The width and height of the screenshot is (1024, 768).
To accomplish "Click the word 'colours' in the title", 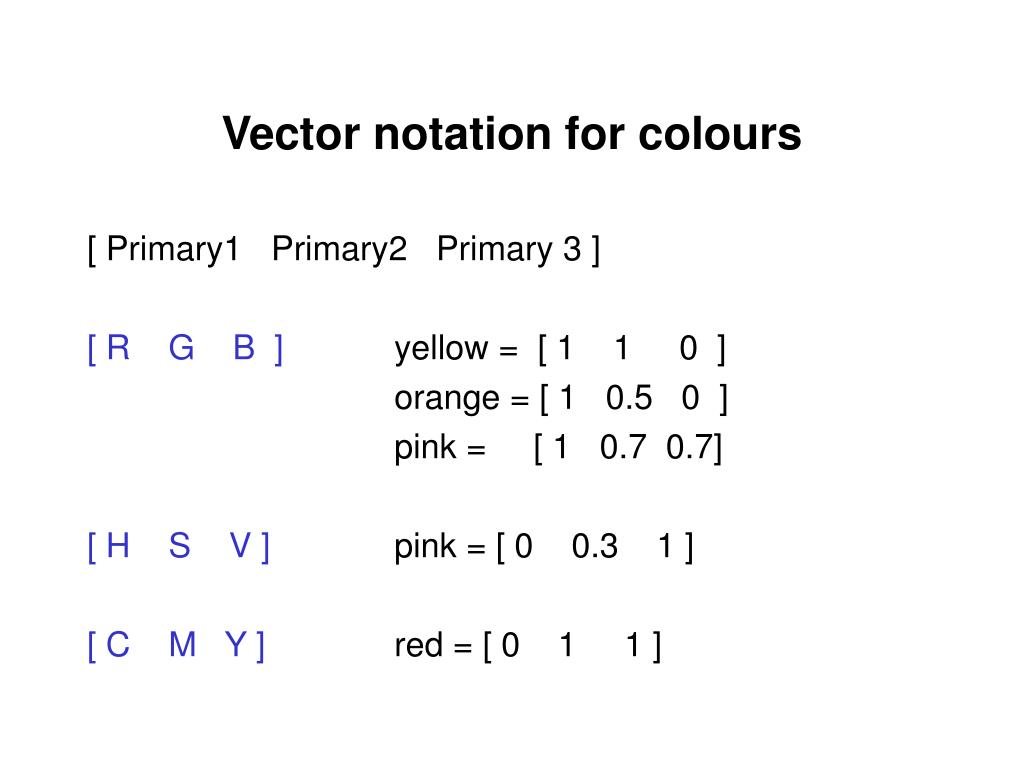I will [720, 133].
